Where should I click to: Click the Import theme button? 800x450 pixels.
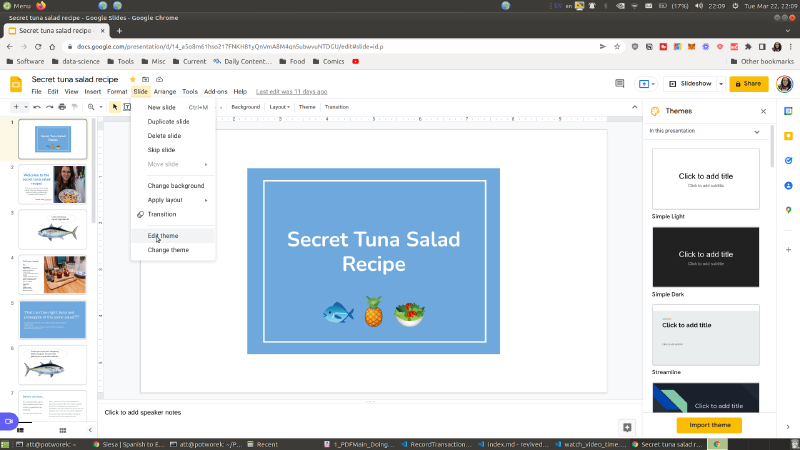point(709,425)
